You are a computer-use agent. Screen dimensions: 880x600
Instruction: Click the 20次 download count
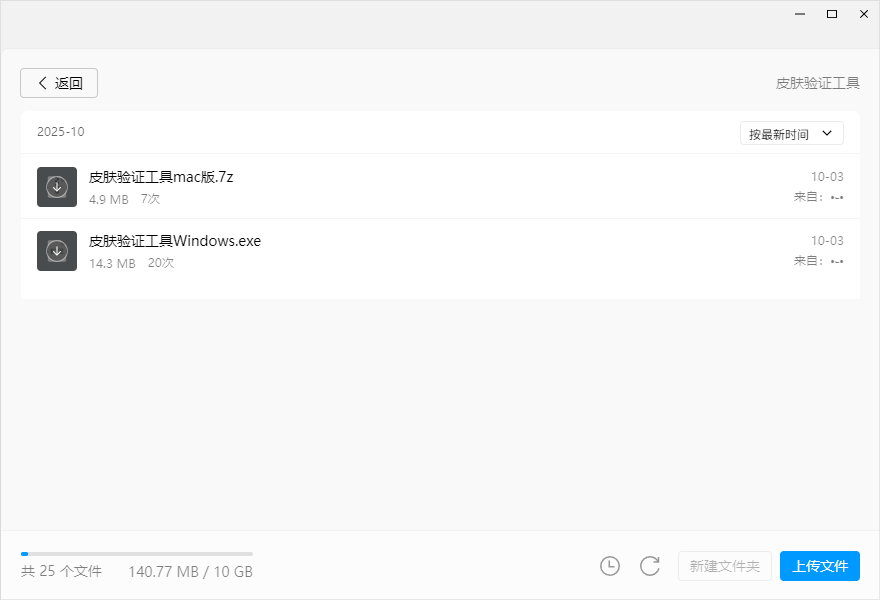tap(161, 263)
